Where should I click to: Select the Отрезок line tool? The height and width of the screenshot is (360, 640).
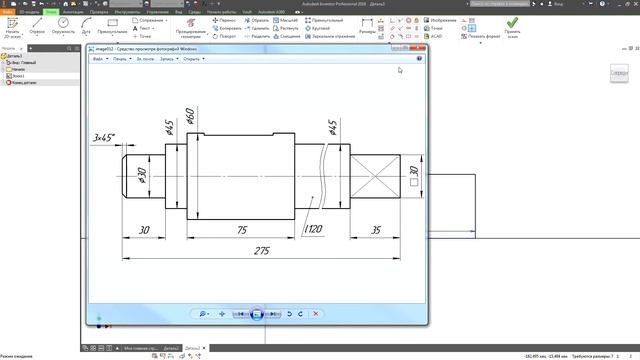point(37,26)
